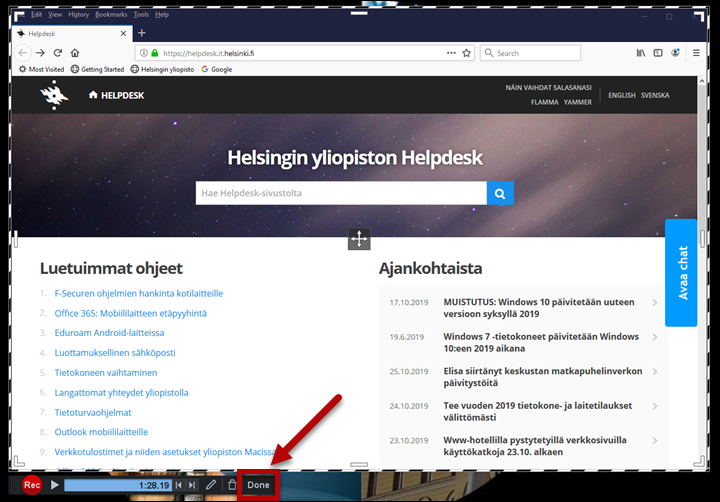
Task: Open the Library icon in toolbar
Action: coord(641,53)
